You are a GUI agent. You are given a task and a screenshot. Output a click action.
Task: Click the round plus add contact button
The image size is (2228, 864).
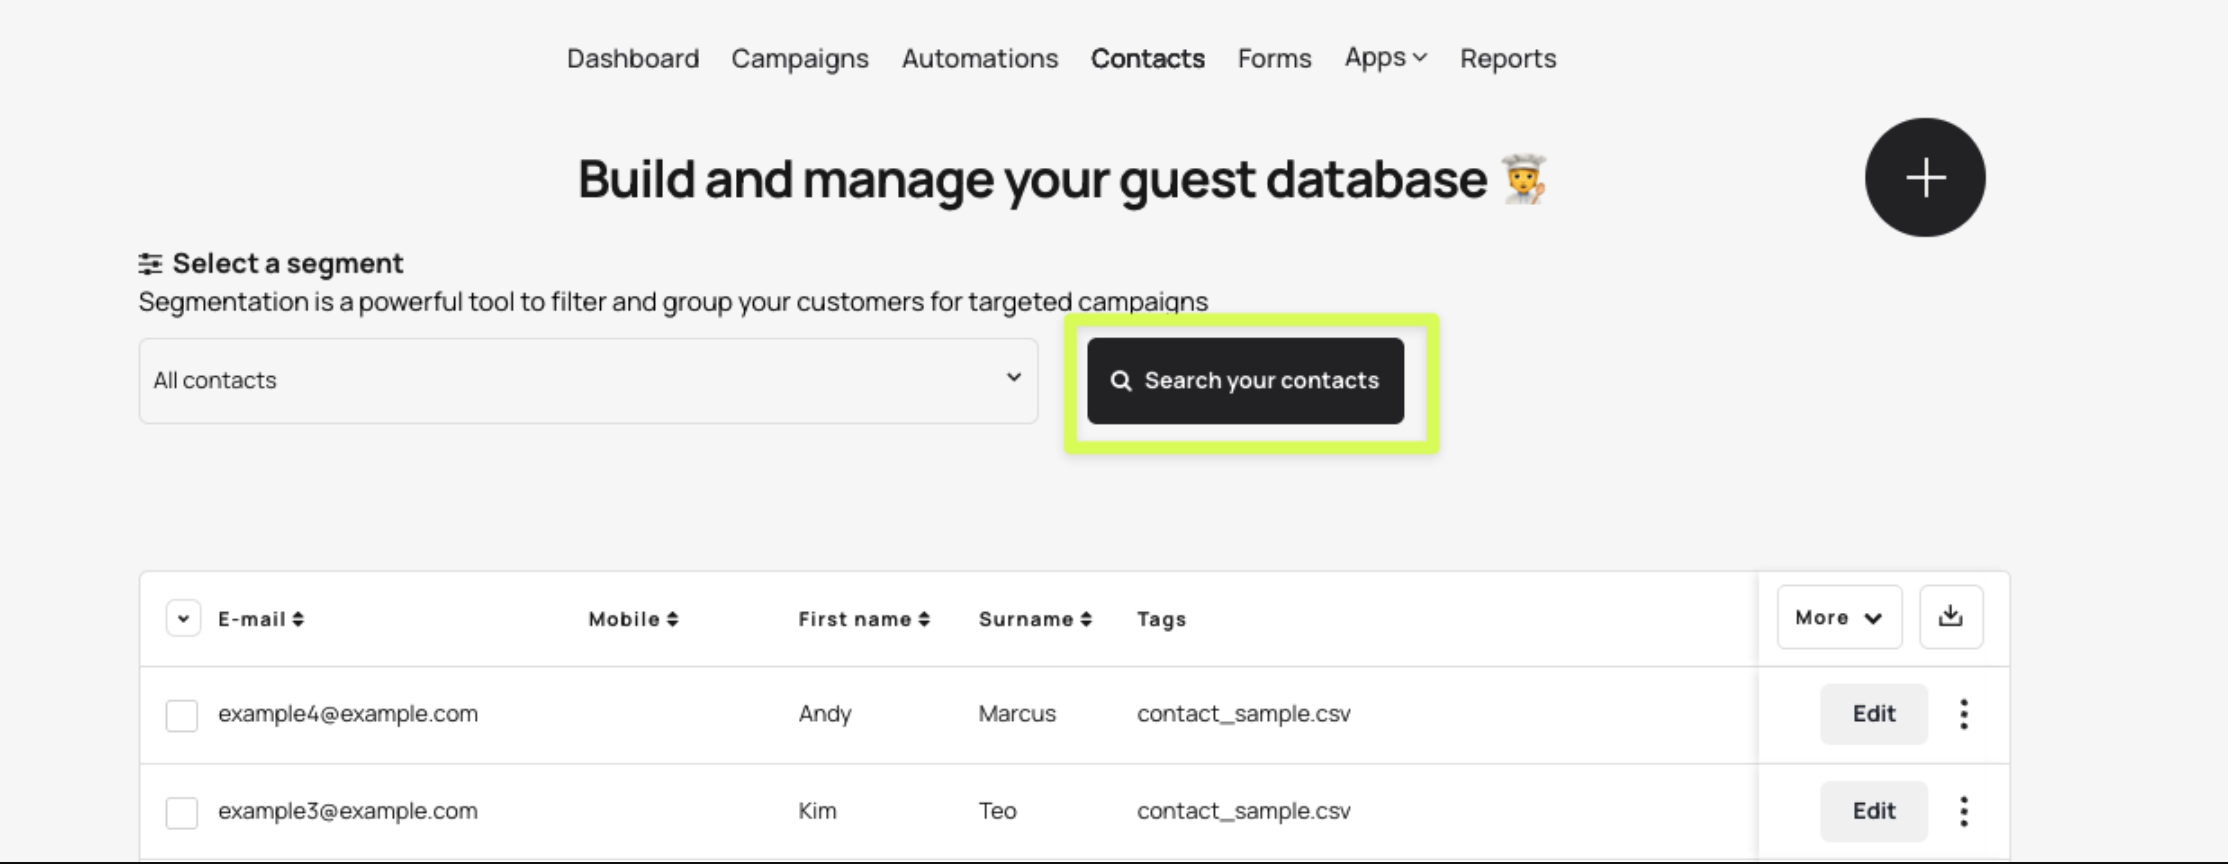coord(1925,178)
